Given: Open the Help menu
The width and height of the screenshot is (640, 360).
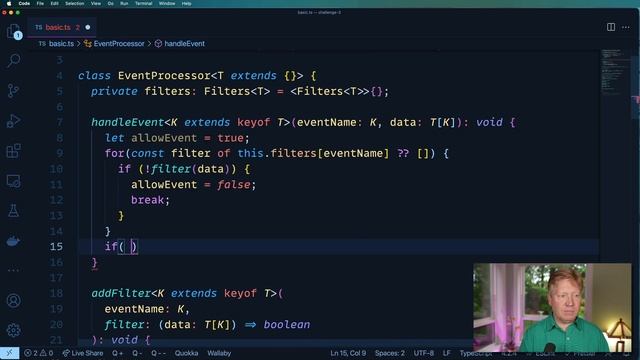Looking at the screenshot, I should point(187,3).
